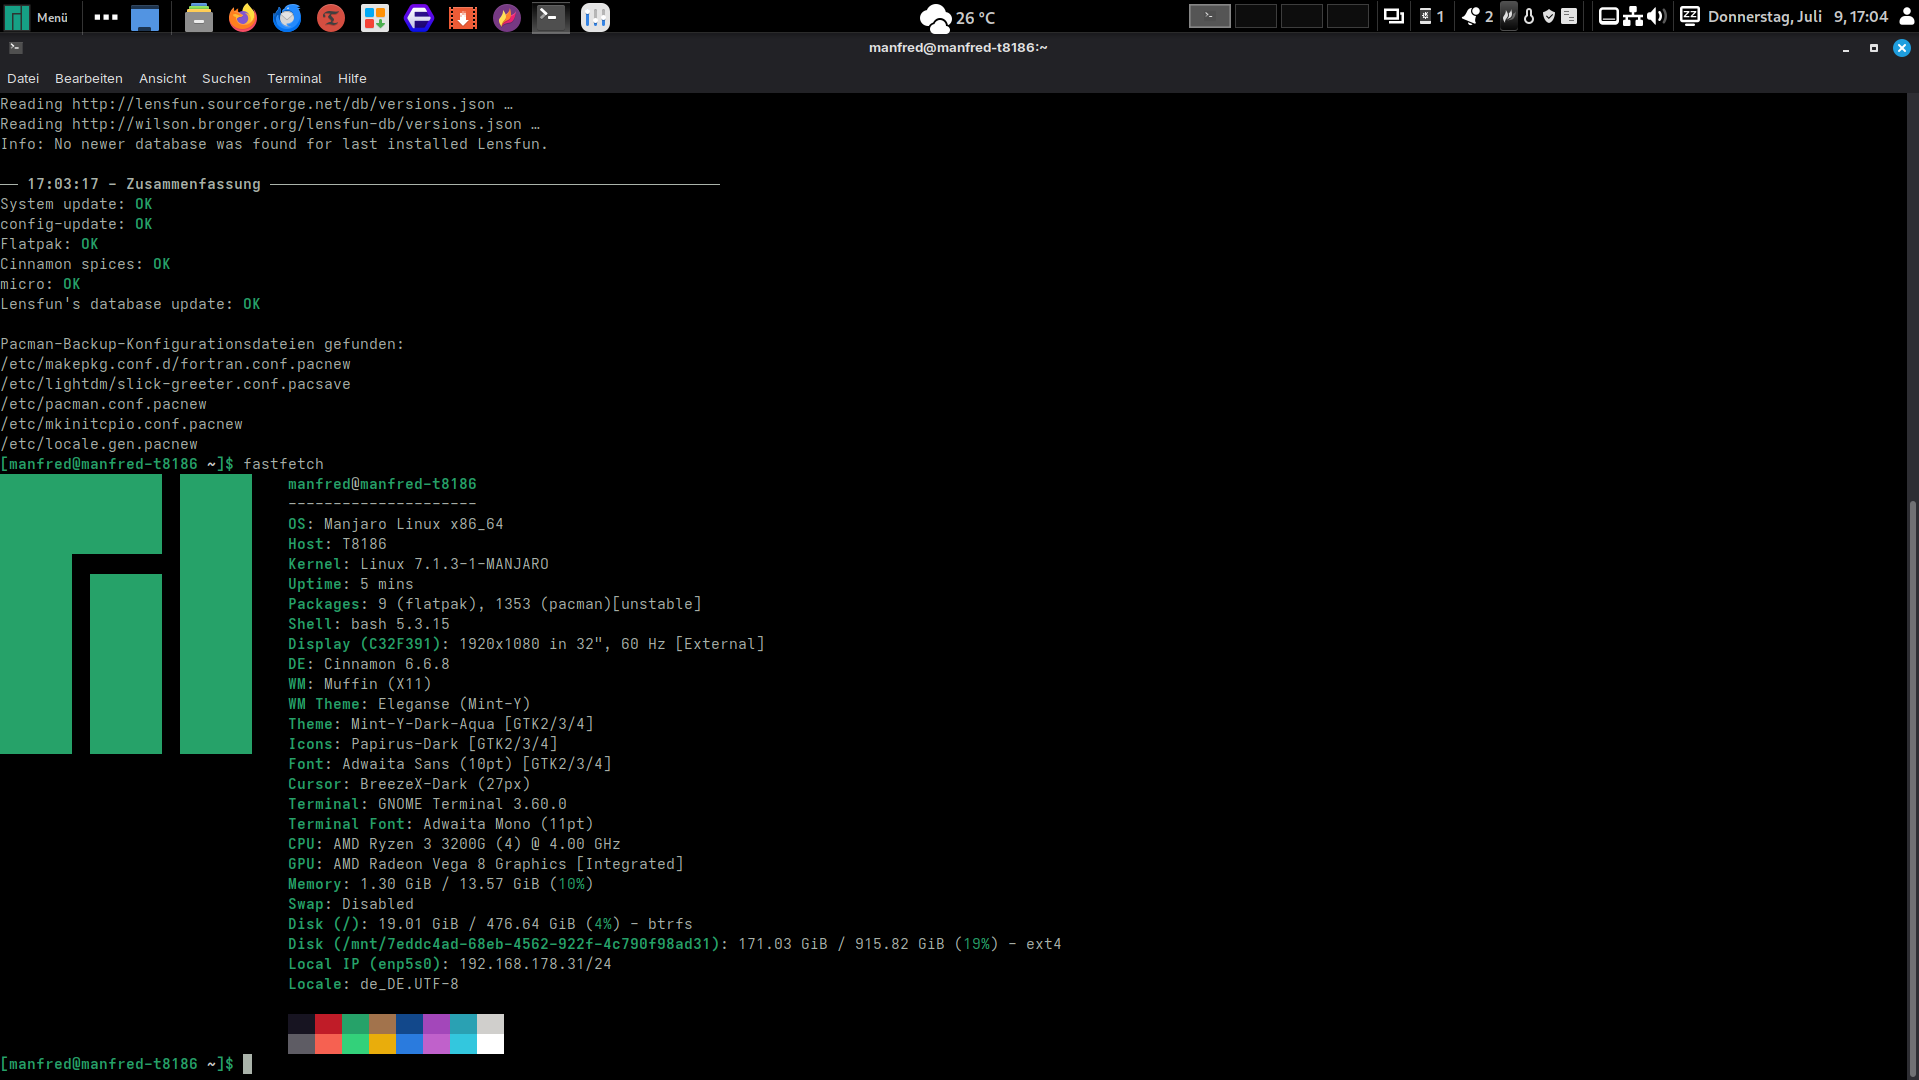This screenshot has height=1080, width=1919.
Task: Click the blue show-desktop icon
Action: [146, 17]
